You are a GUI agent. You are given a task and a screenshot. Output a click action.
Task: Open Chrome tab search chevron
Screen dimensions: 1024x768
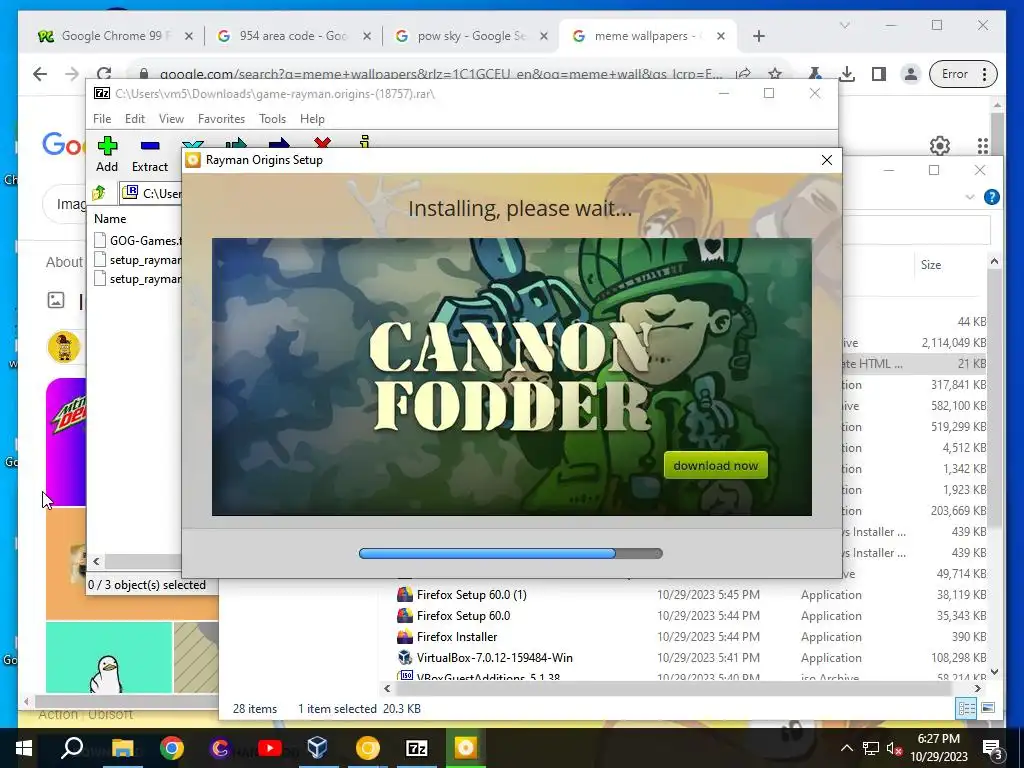tap(844, 25)
